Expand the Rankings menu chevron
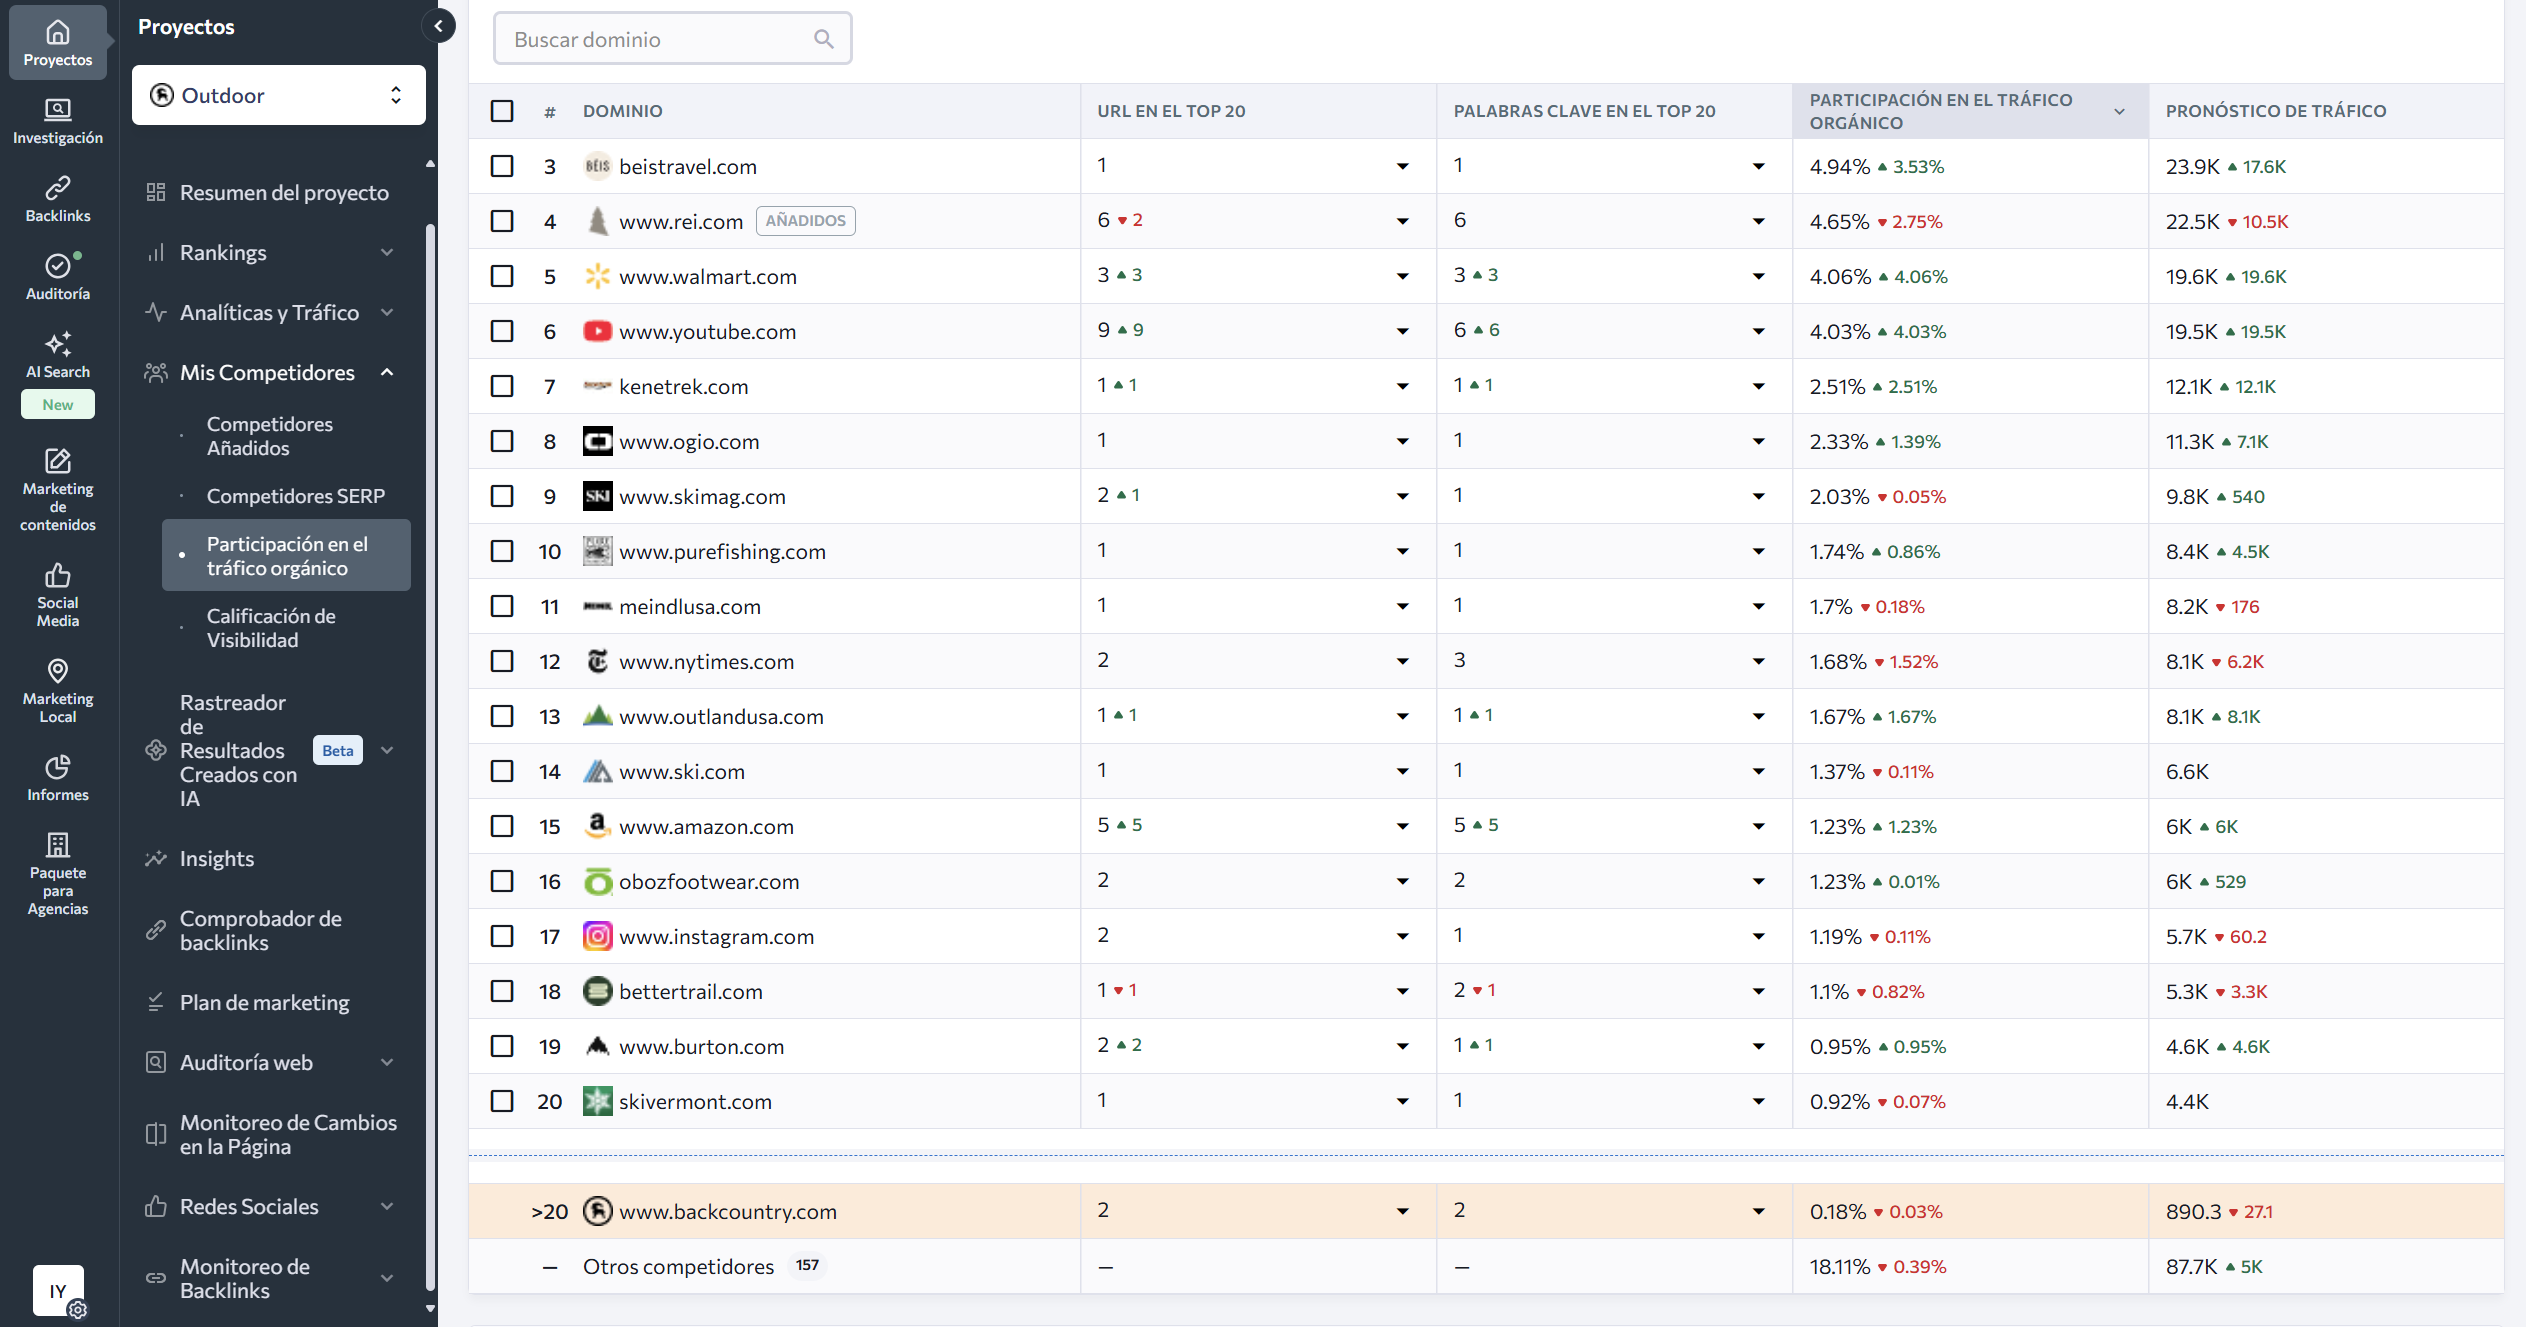 (x=387, y=252)
